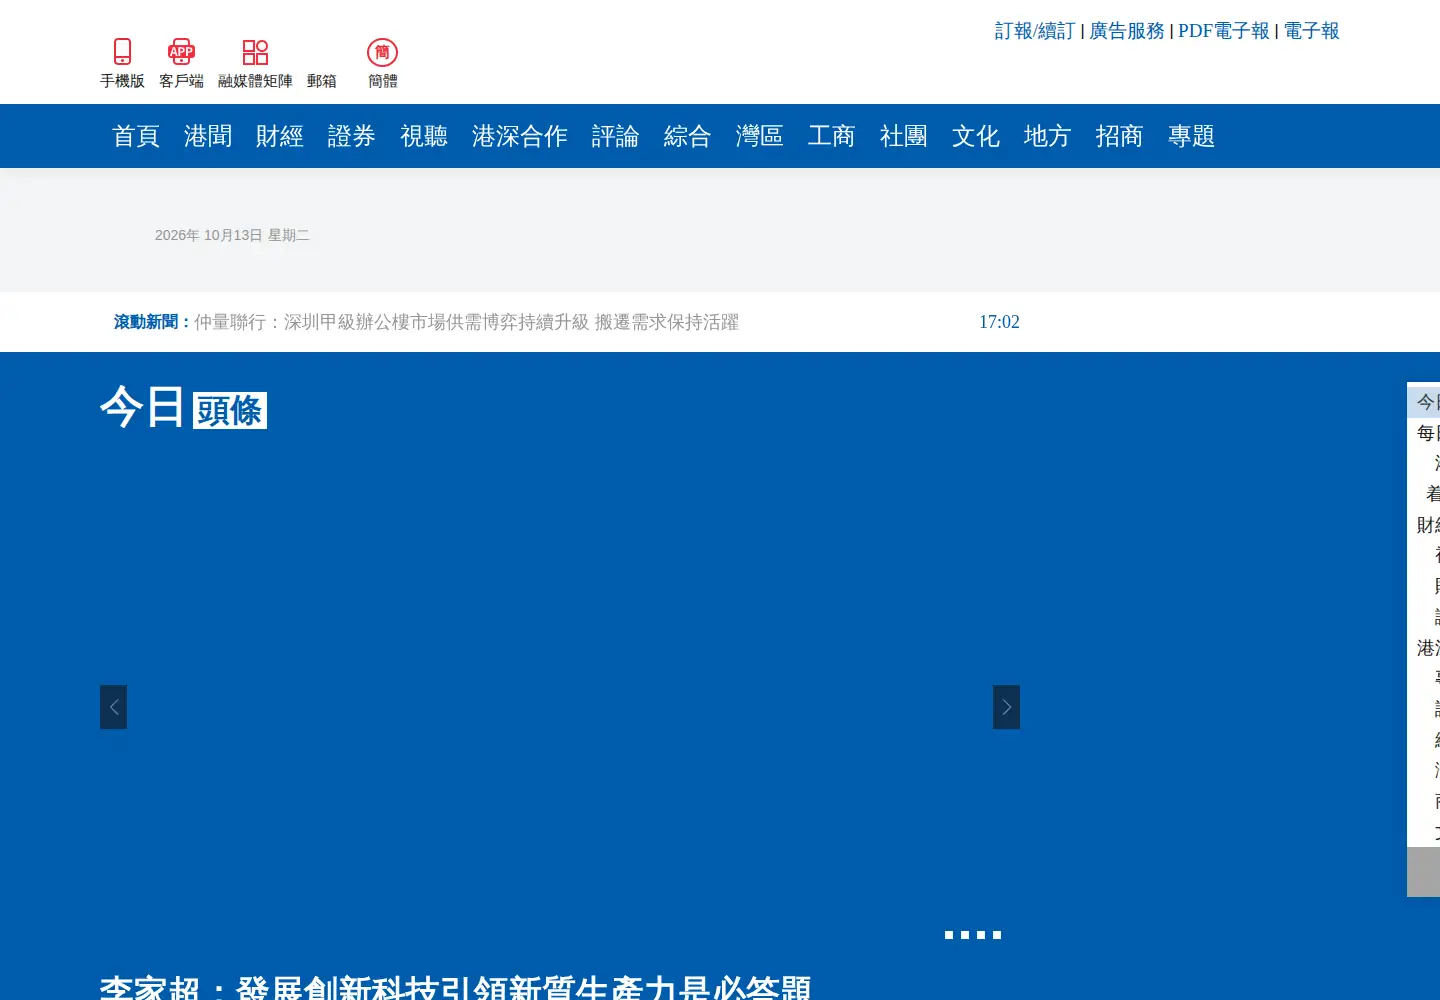Screen dimensions: 1440x1000
Task: Select second carousel indicator dot
Action: tap(965, 935)
